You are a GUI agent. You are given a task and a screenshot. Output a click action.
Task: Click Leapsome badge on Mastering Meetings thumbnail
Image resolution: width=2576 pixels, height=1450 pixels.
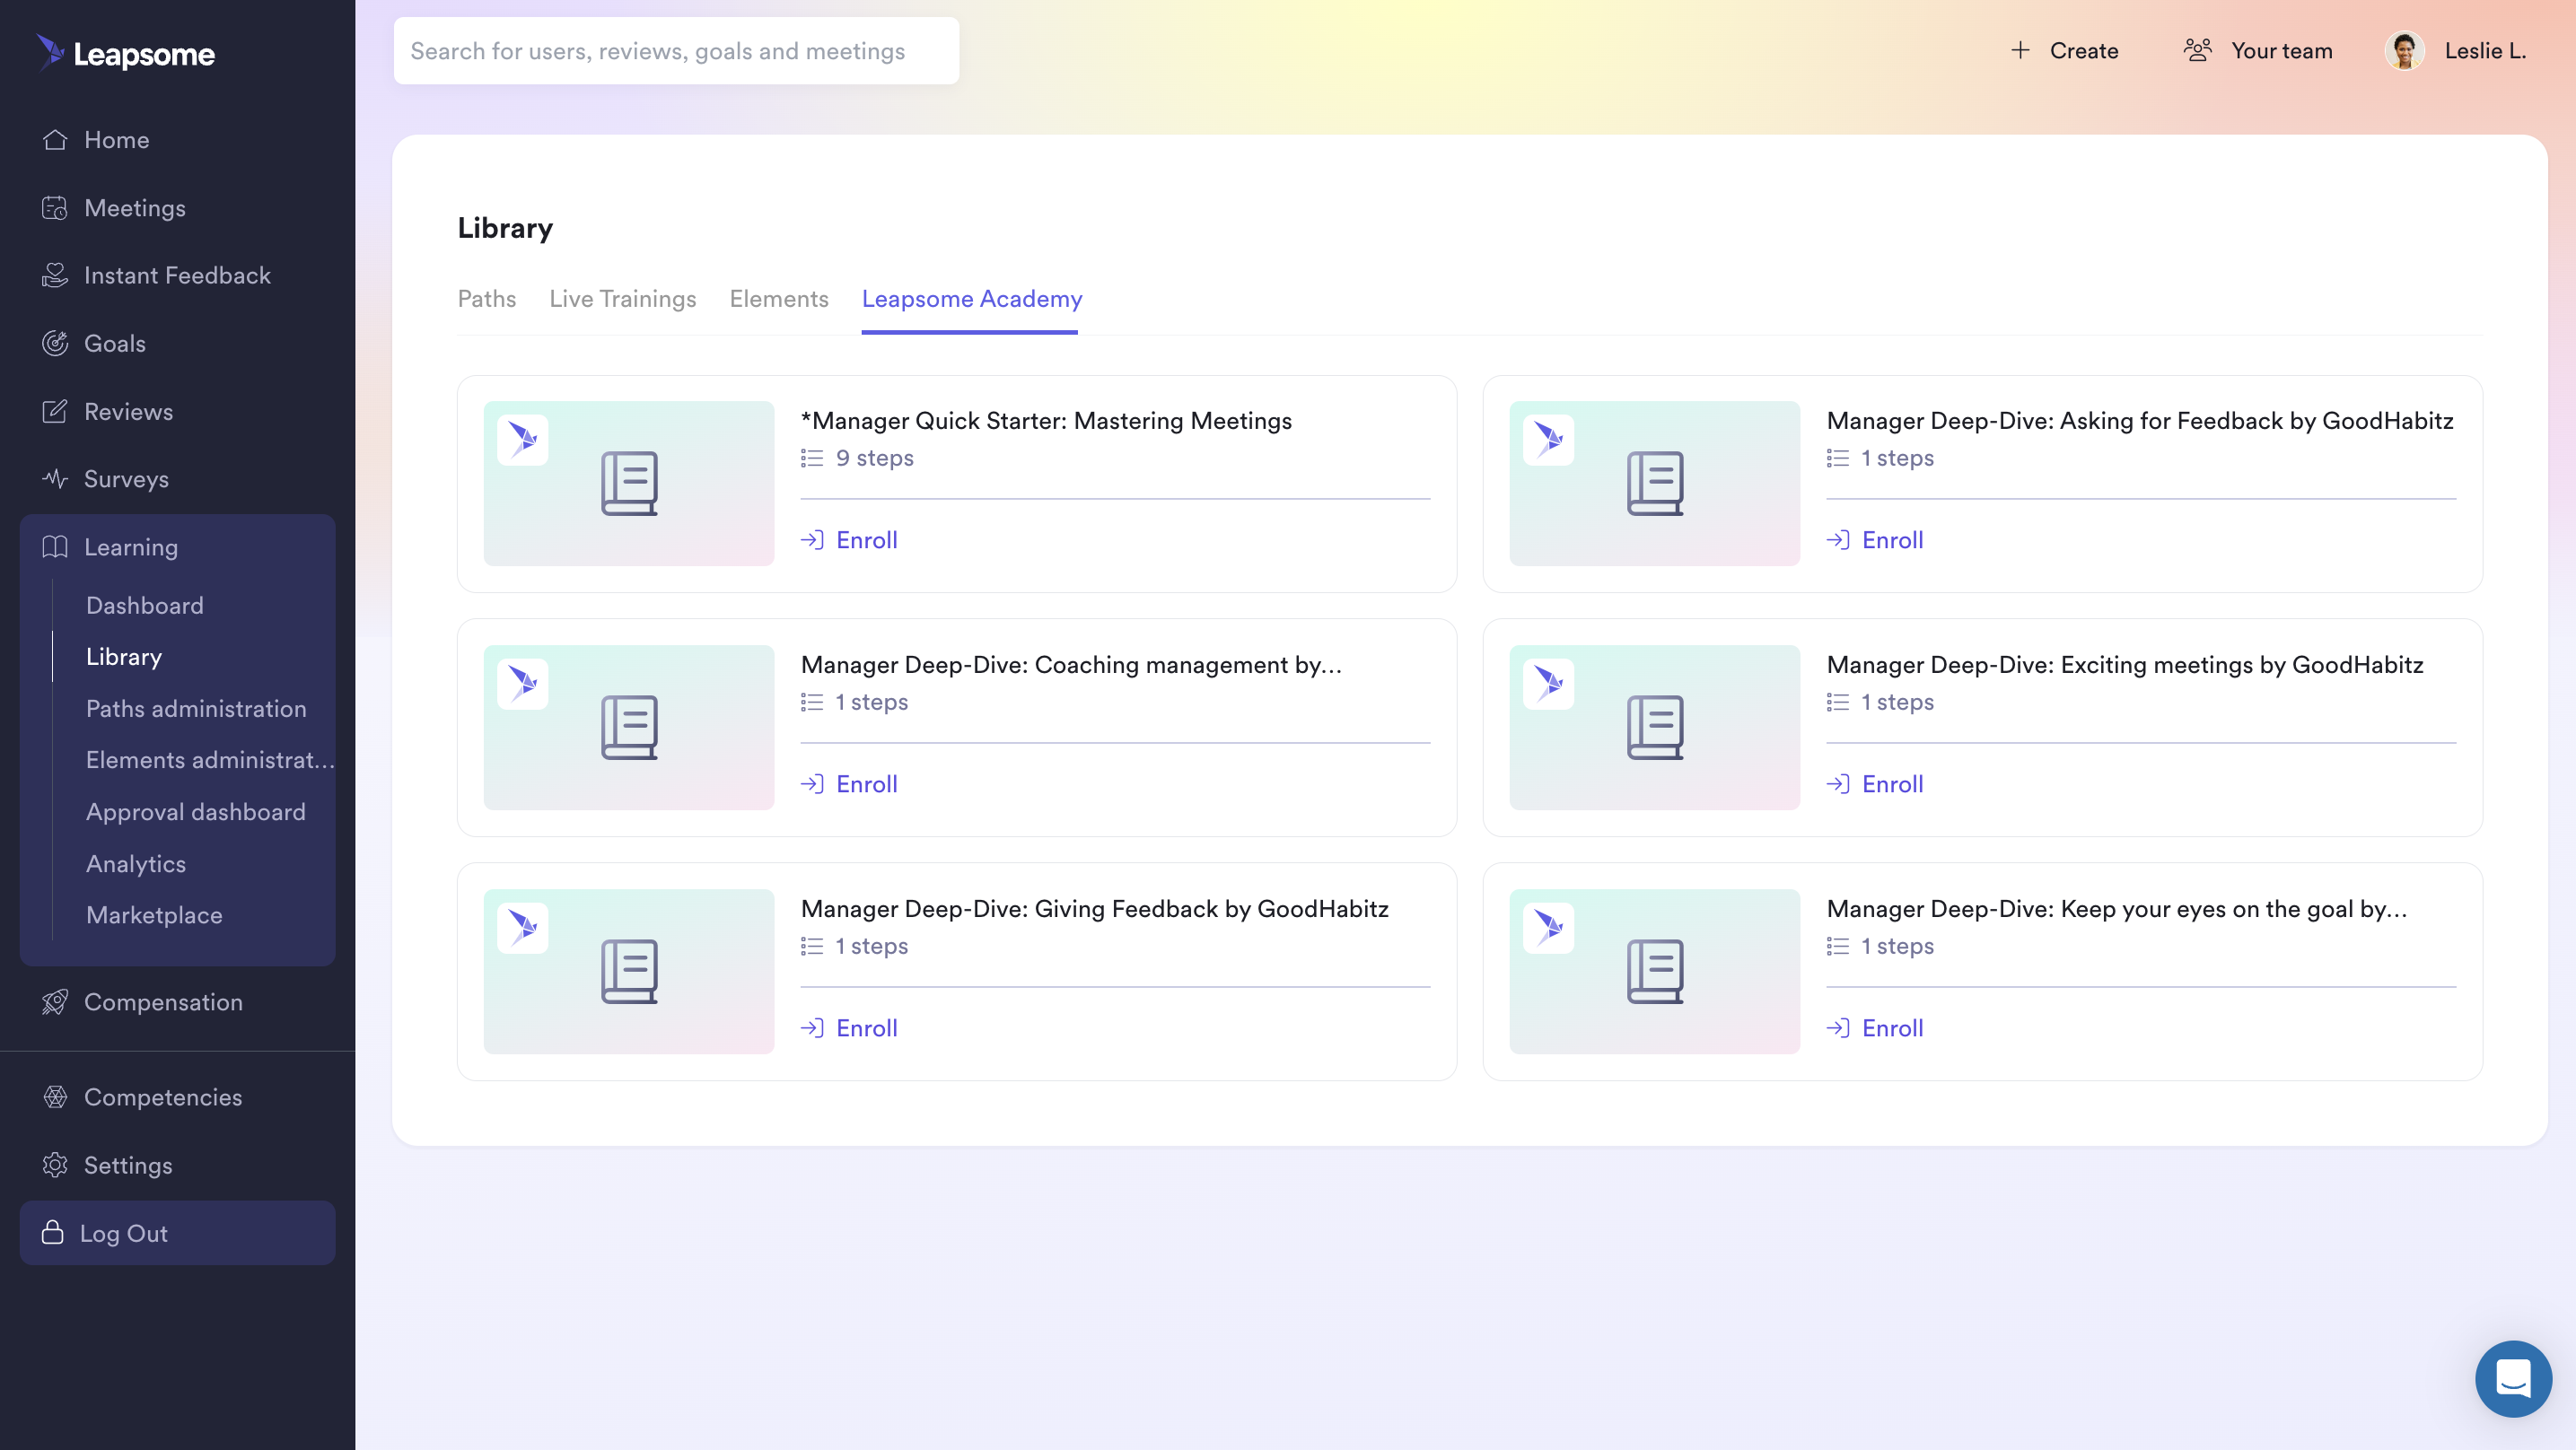(523, 440)
